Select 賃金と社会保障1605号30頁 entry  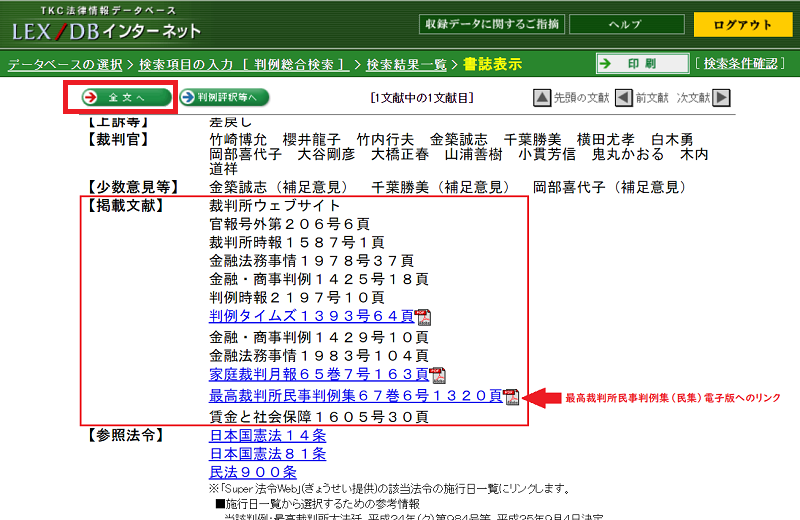click(319, 417)
